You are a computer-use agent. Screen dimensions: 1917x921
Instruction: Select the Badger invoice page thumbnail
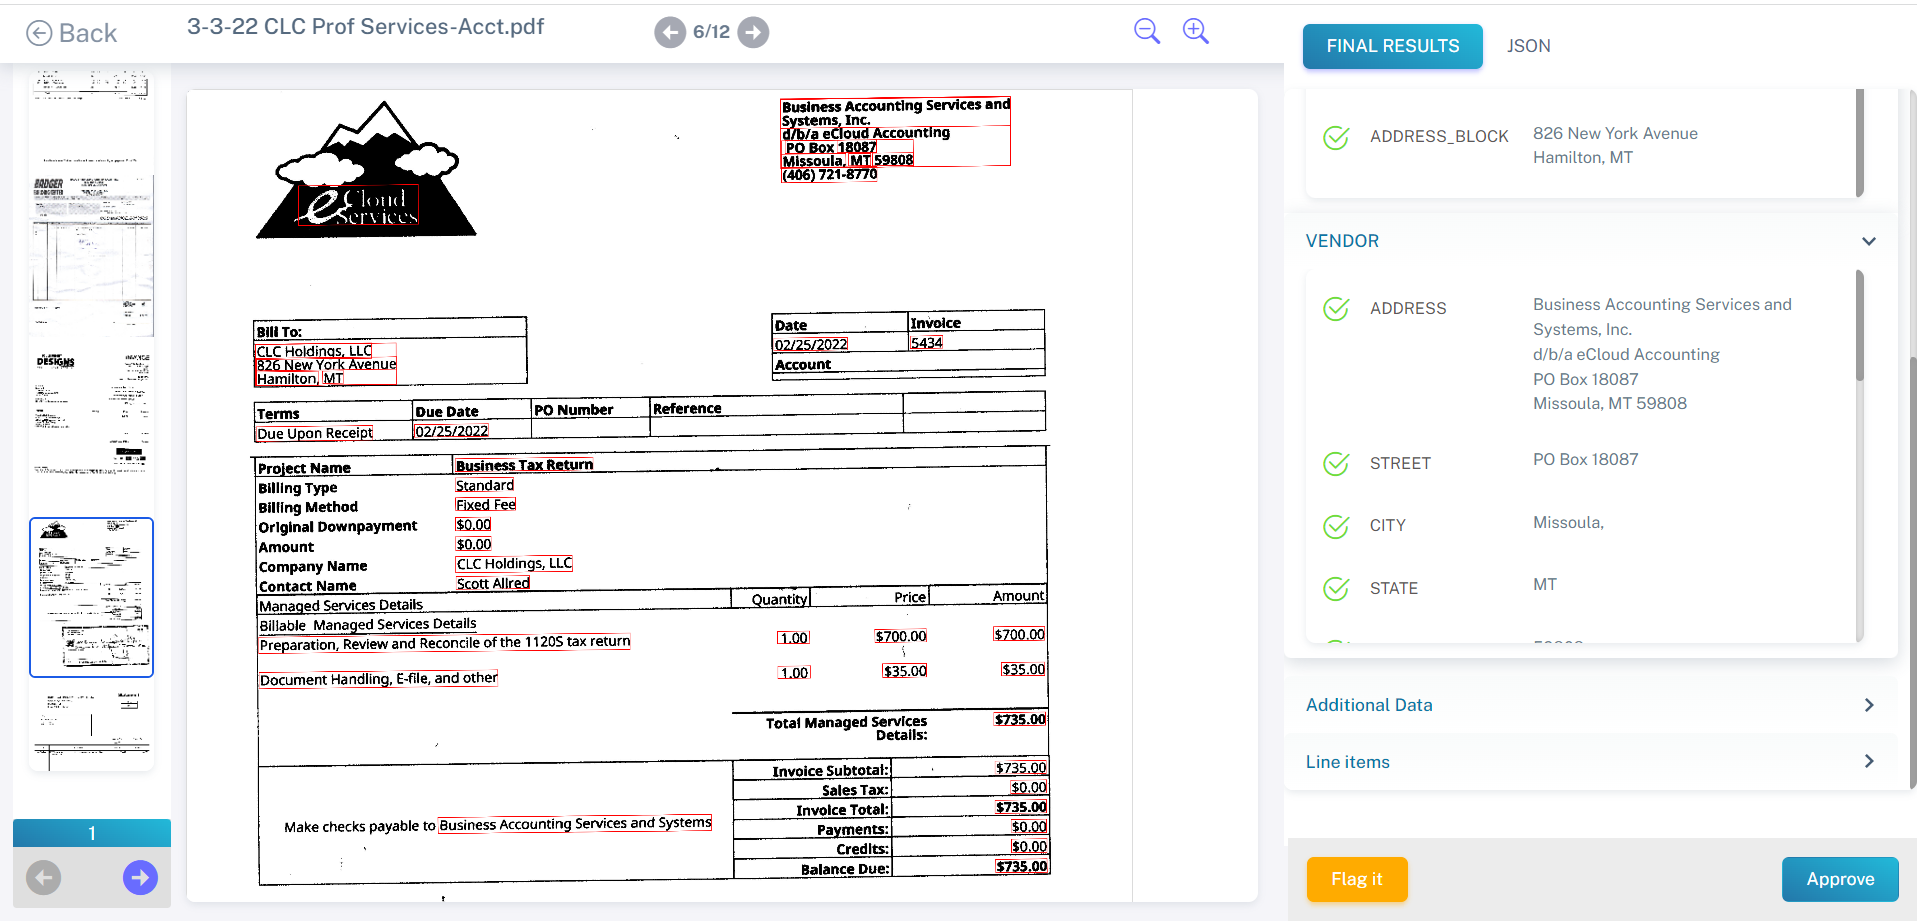91,255
